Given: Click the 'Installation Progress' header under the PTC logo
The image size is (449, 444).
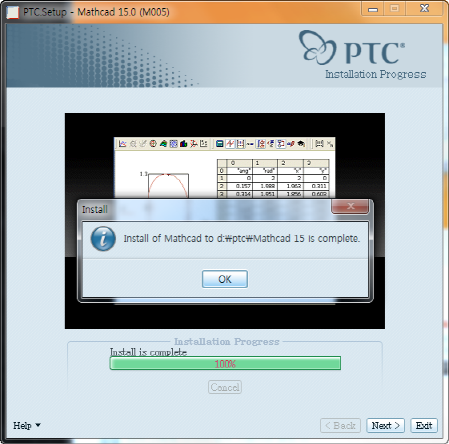Looking at the screenshot, I should (376, 74).
